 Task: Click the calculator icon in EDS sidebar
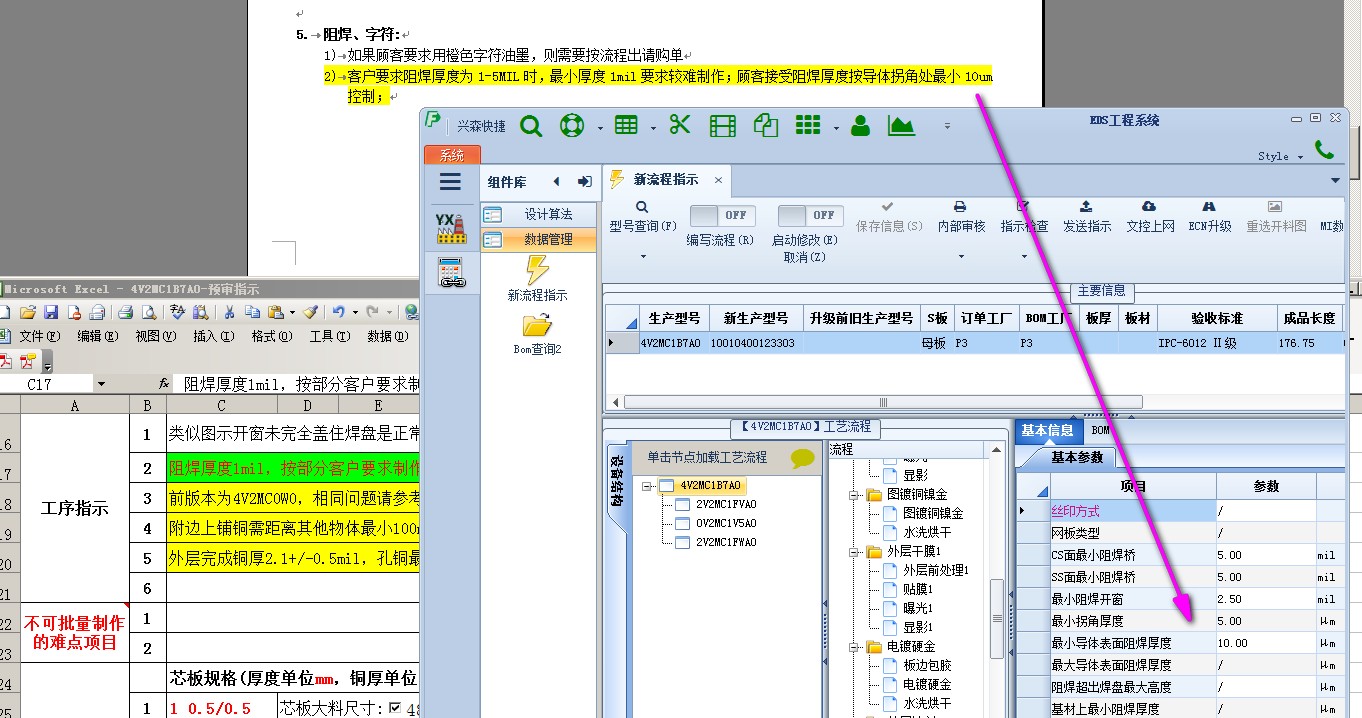451,272
